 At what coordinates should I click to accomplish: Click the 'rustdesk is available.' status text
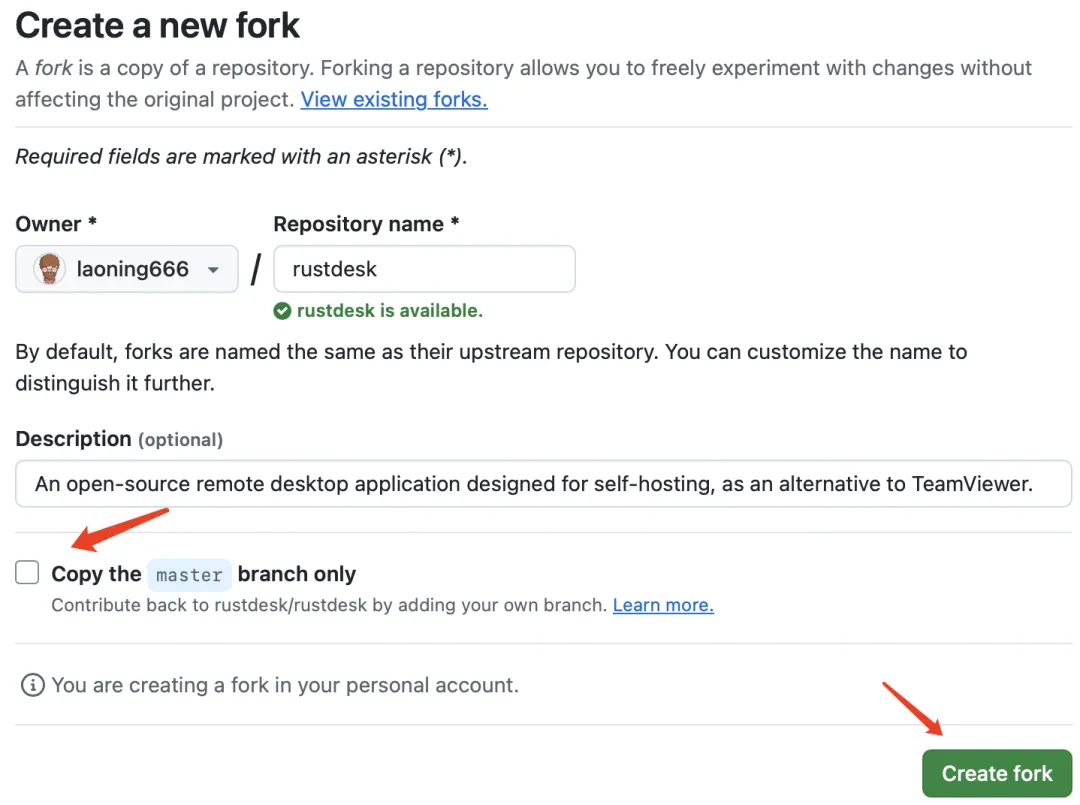click(390, 311)
